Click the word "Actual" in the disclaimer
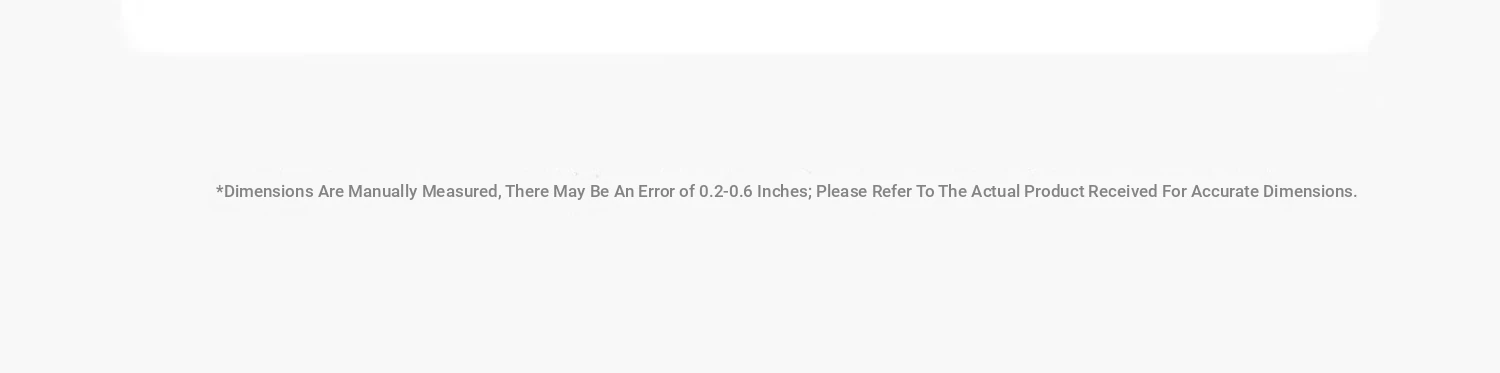This screenshot has height=373, width=1500. pos(995,191)
